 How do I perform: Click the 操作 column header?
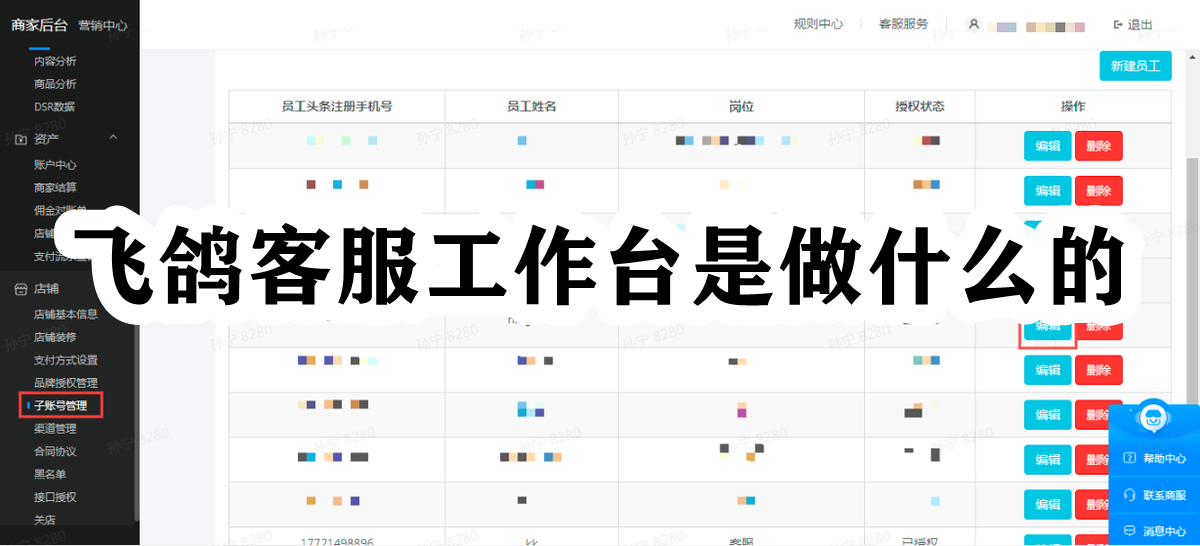1073,106
